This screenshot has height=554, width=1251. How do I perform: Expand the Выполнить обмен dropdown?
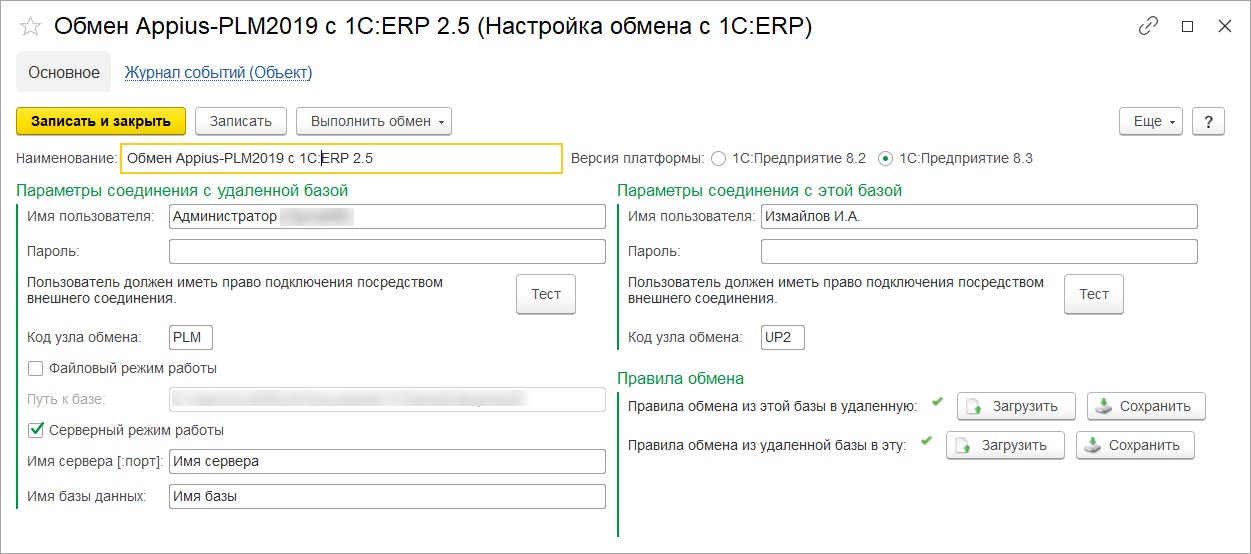pyautogui.click(x=374, y=121)
